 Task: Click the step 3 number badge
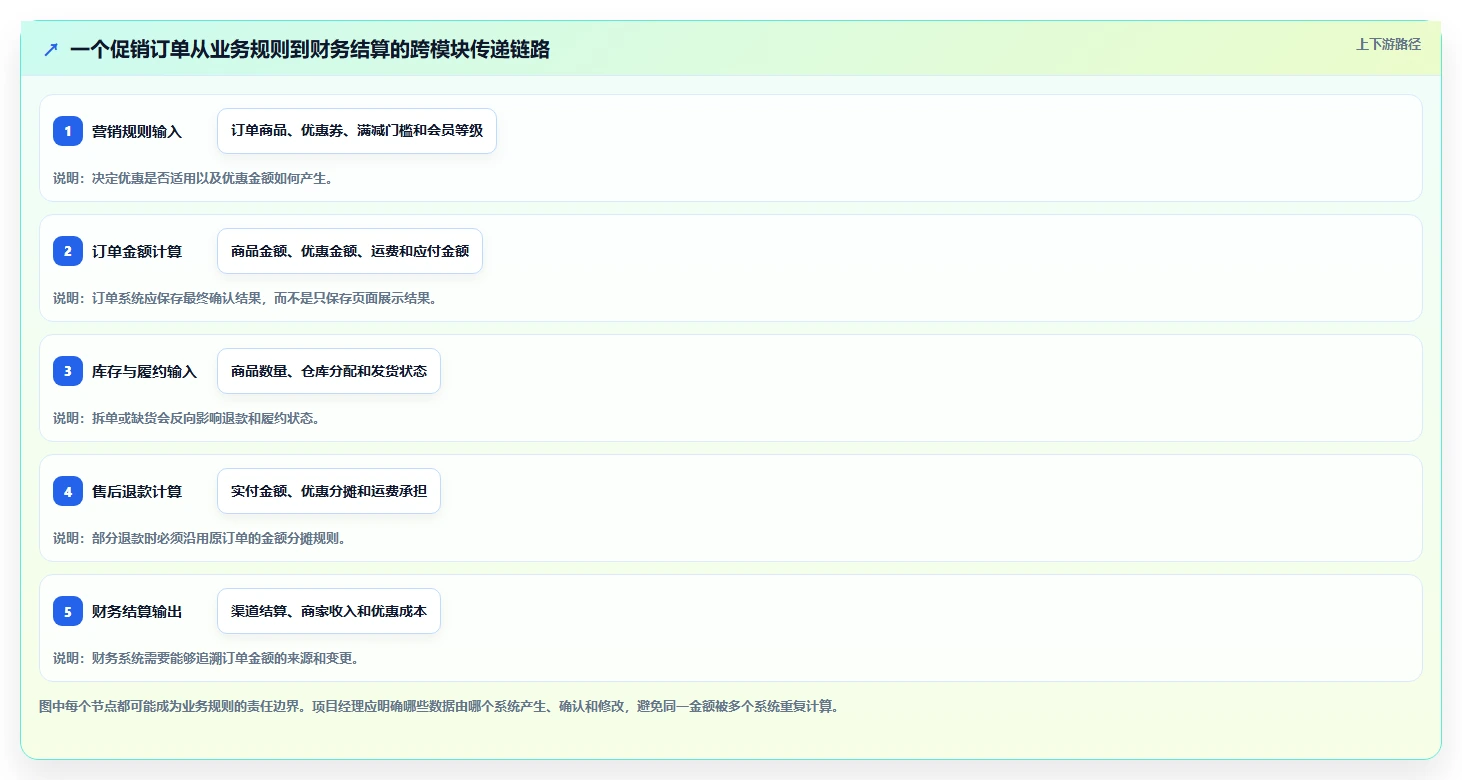pyautogui.click(x=68, y=371)
